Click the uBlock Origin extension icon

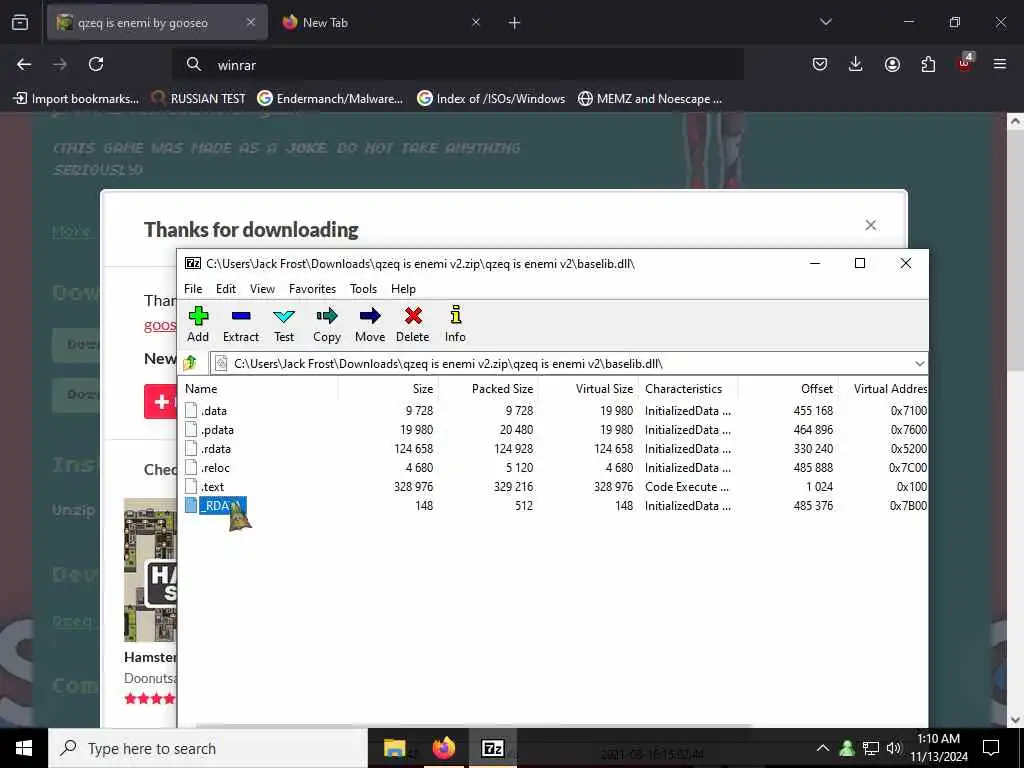[965, 63]
